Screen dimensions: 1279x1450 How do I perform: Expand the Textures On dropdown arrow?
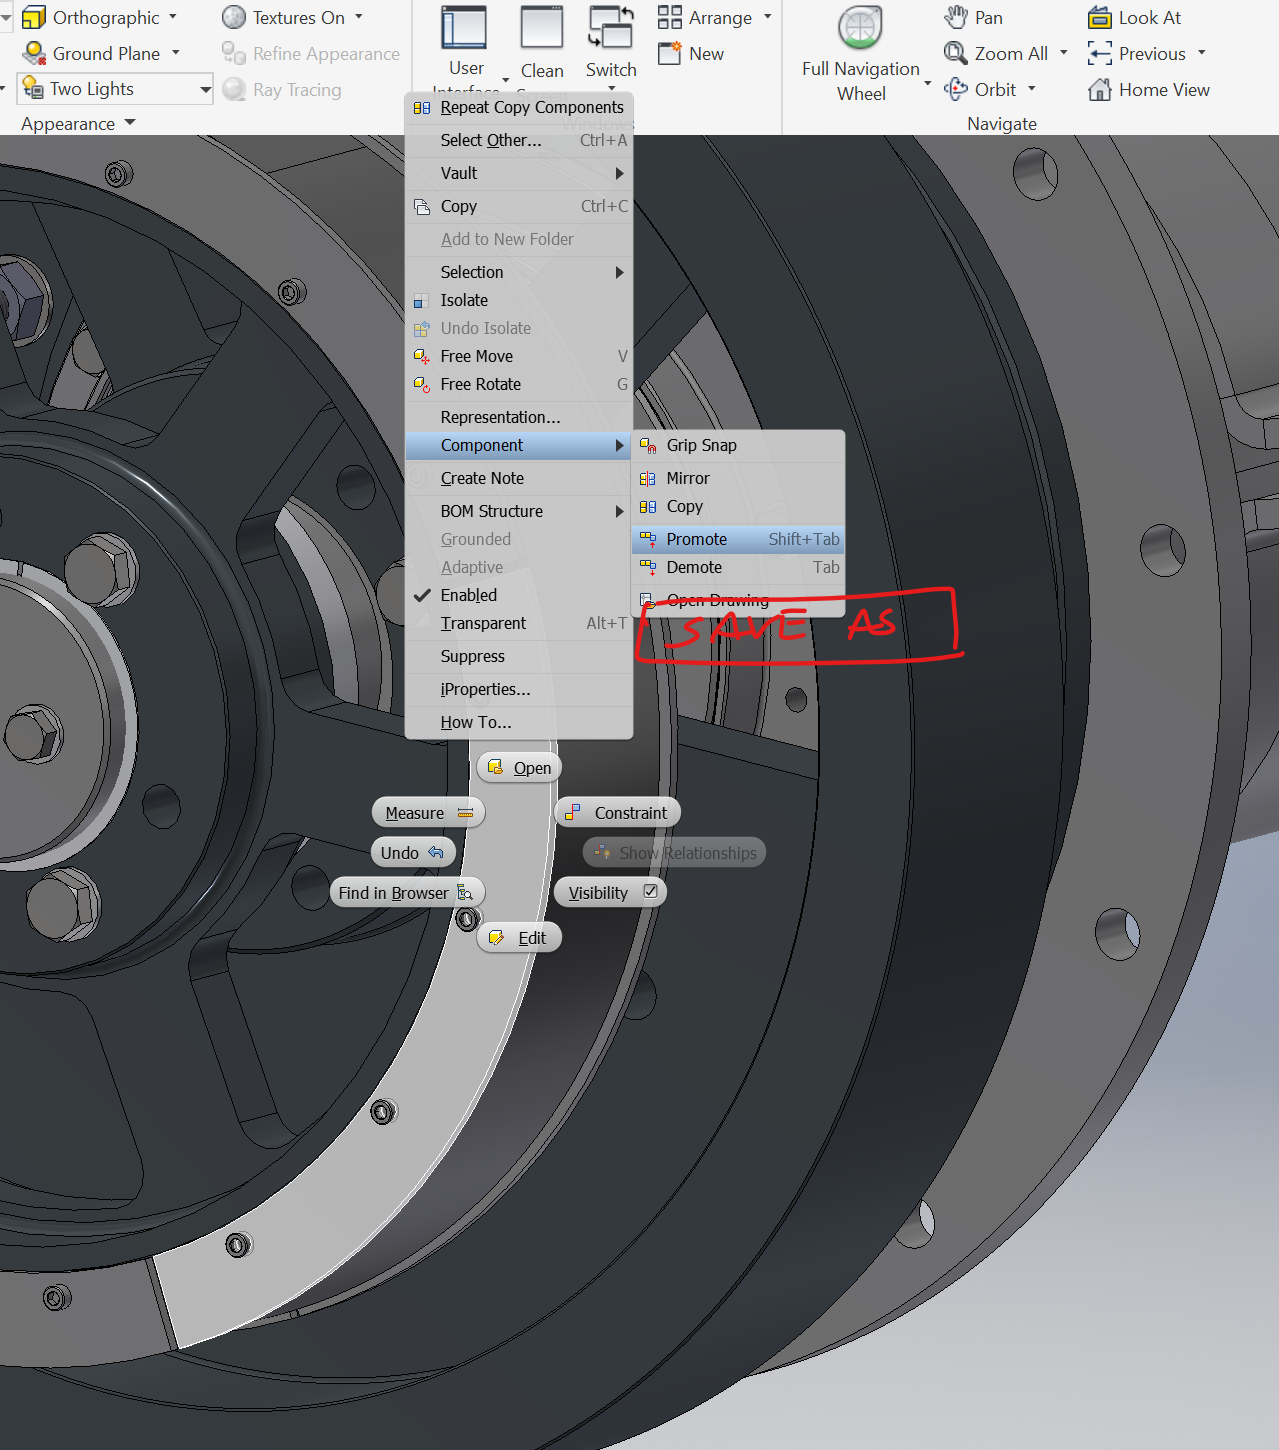point(359,17)
